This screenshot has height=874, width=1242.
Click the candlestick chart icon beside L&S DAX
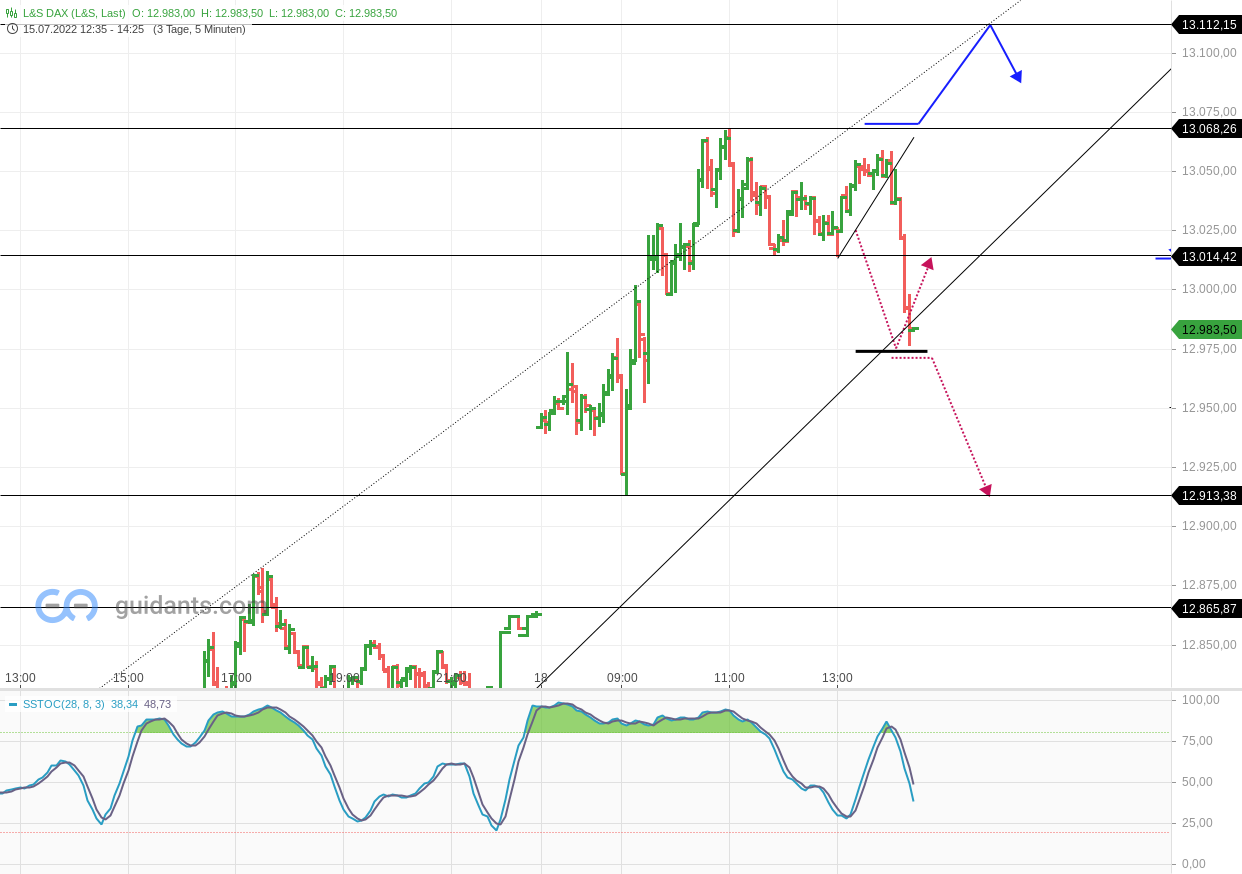coord(10,14)
